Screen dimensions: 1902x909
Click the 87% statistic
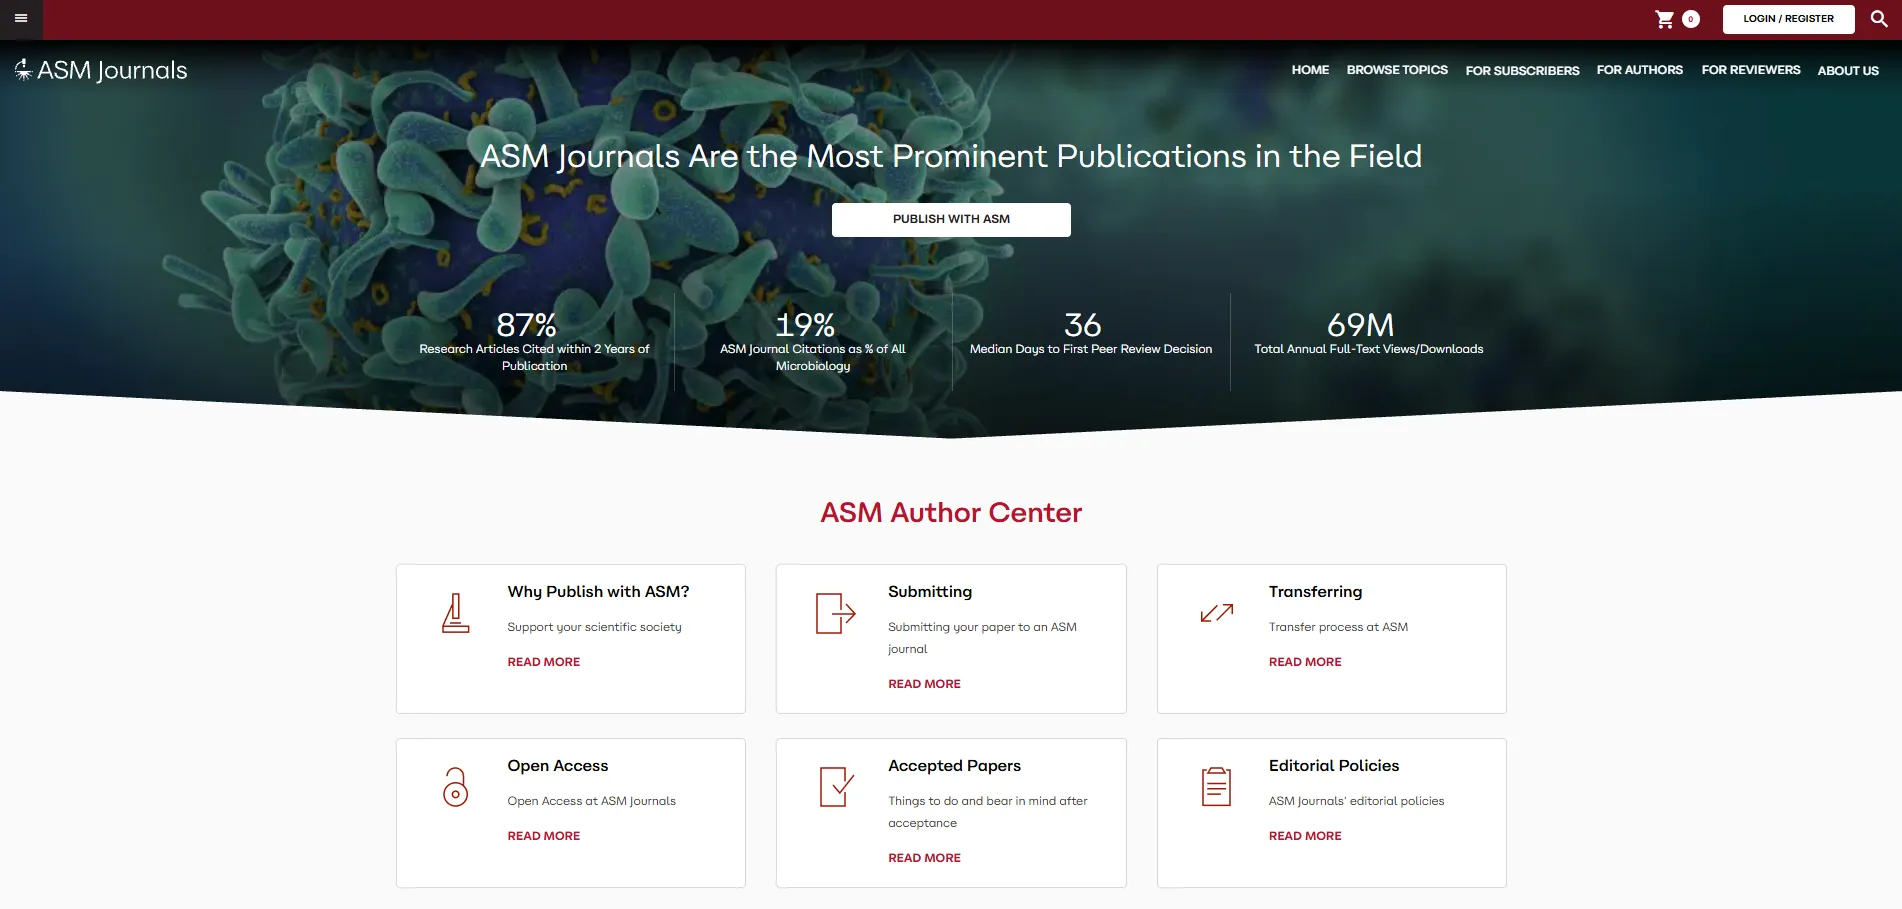click(x=527, y=325)
